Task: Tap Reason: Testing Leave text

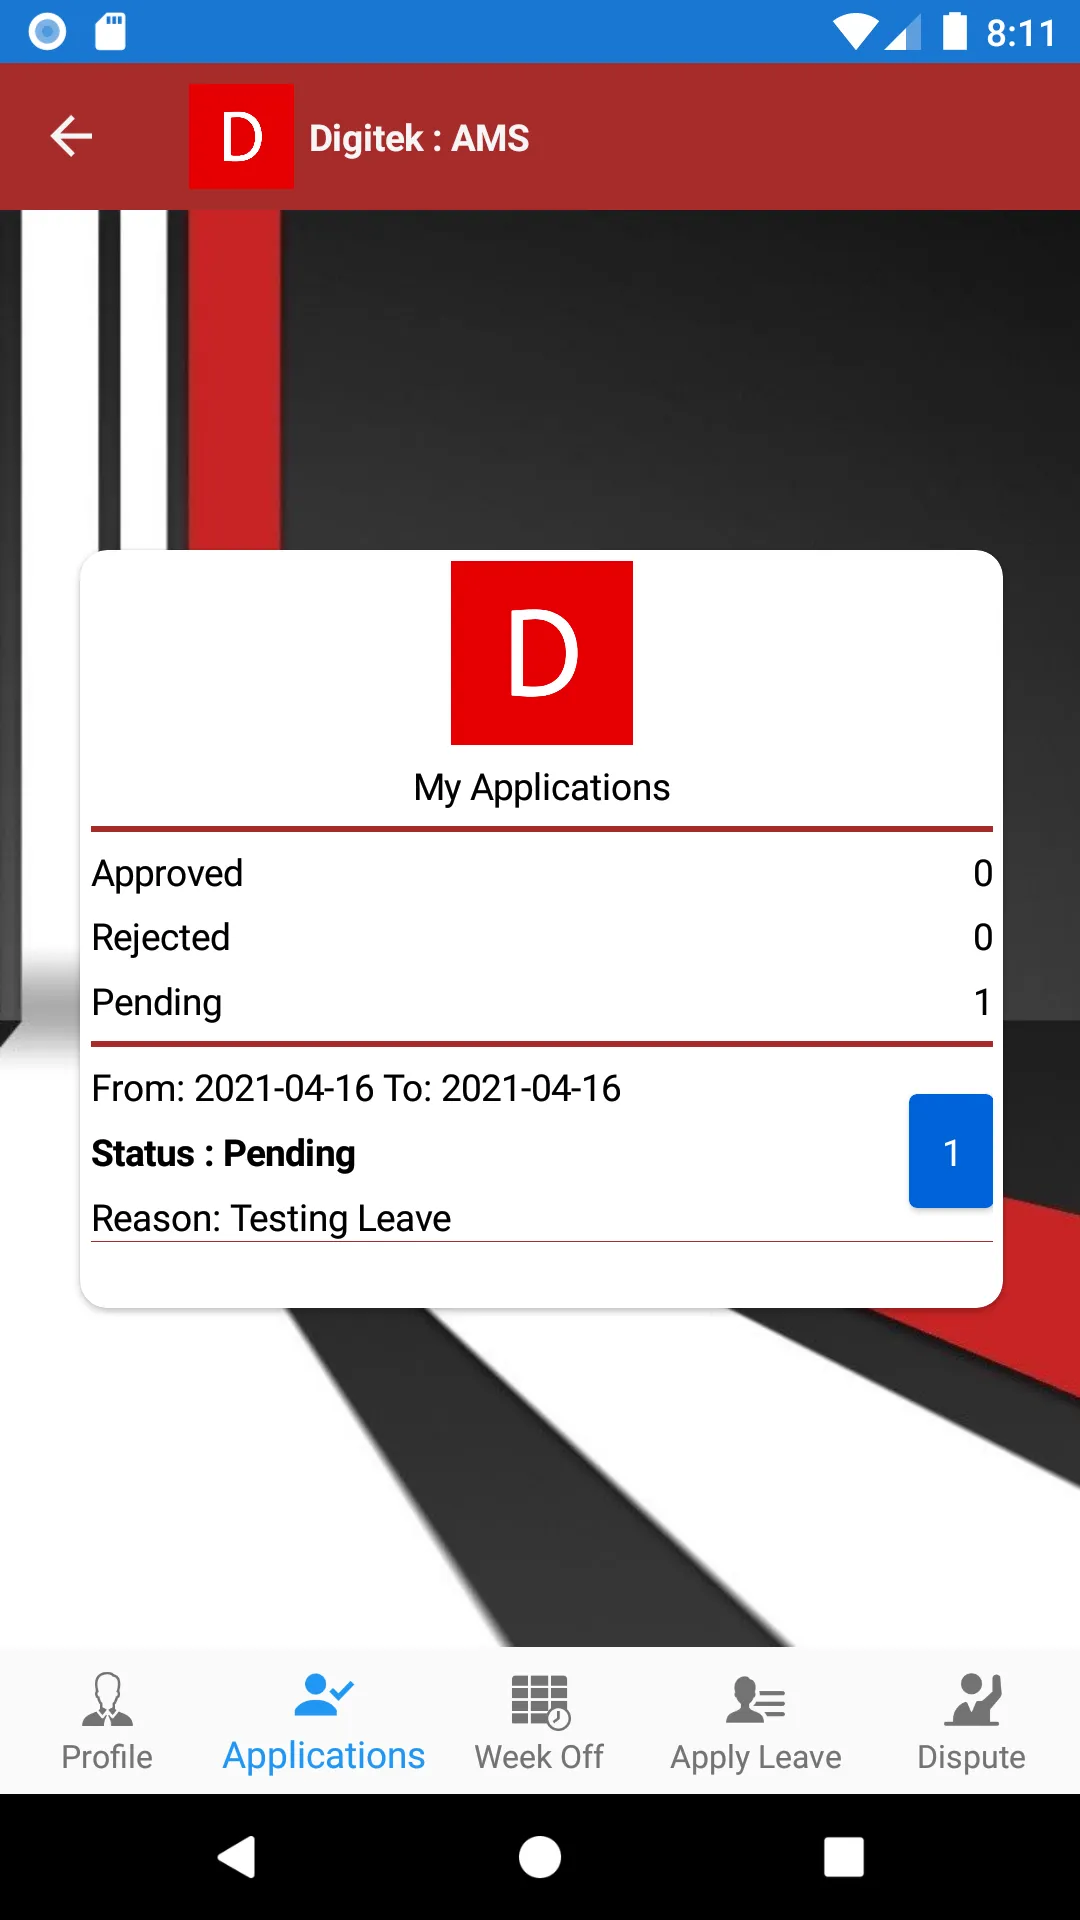Action: pos(271,1219)
